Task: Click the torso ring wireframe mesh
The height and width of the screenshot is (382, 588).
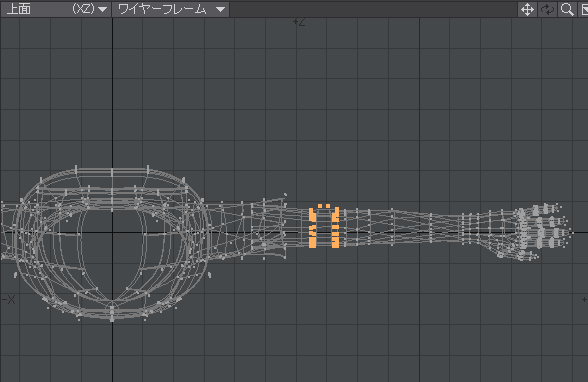Action: [x=111, y=243]
